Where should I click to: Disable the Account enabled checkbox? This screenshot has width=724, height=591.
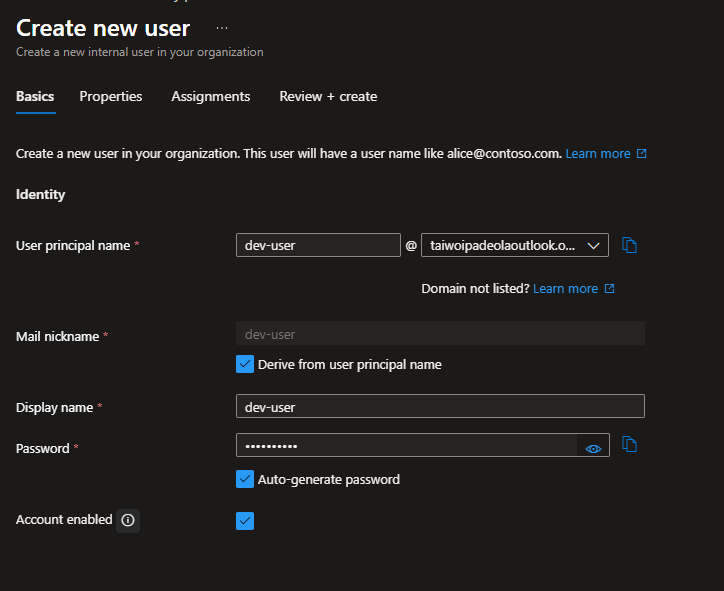click(245, 521)
